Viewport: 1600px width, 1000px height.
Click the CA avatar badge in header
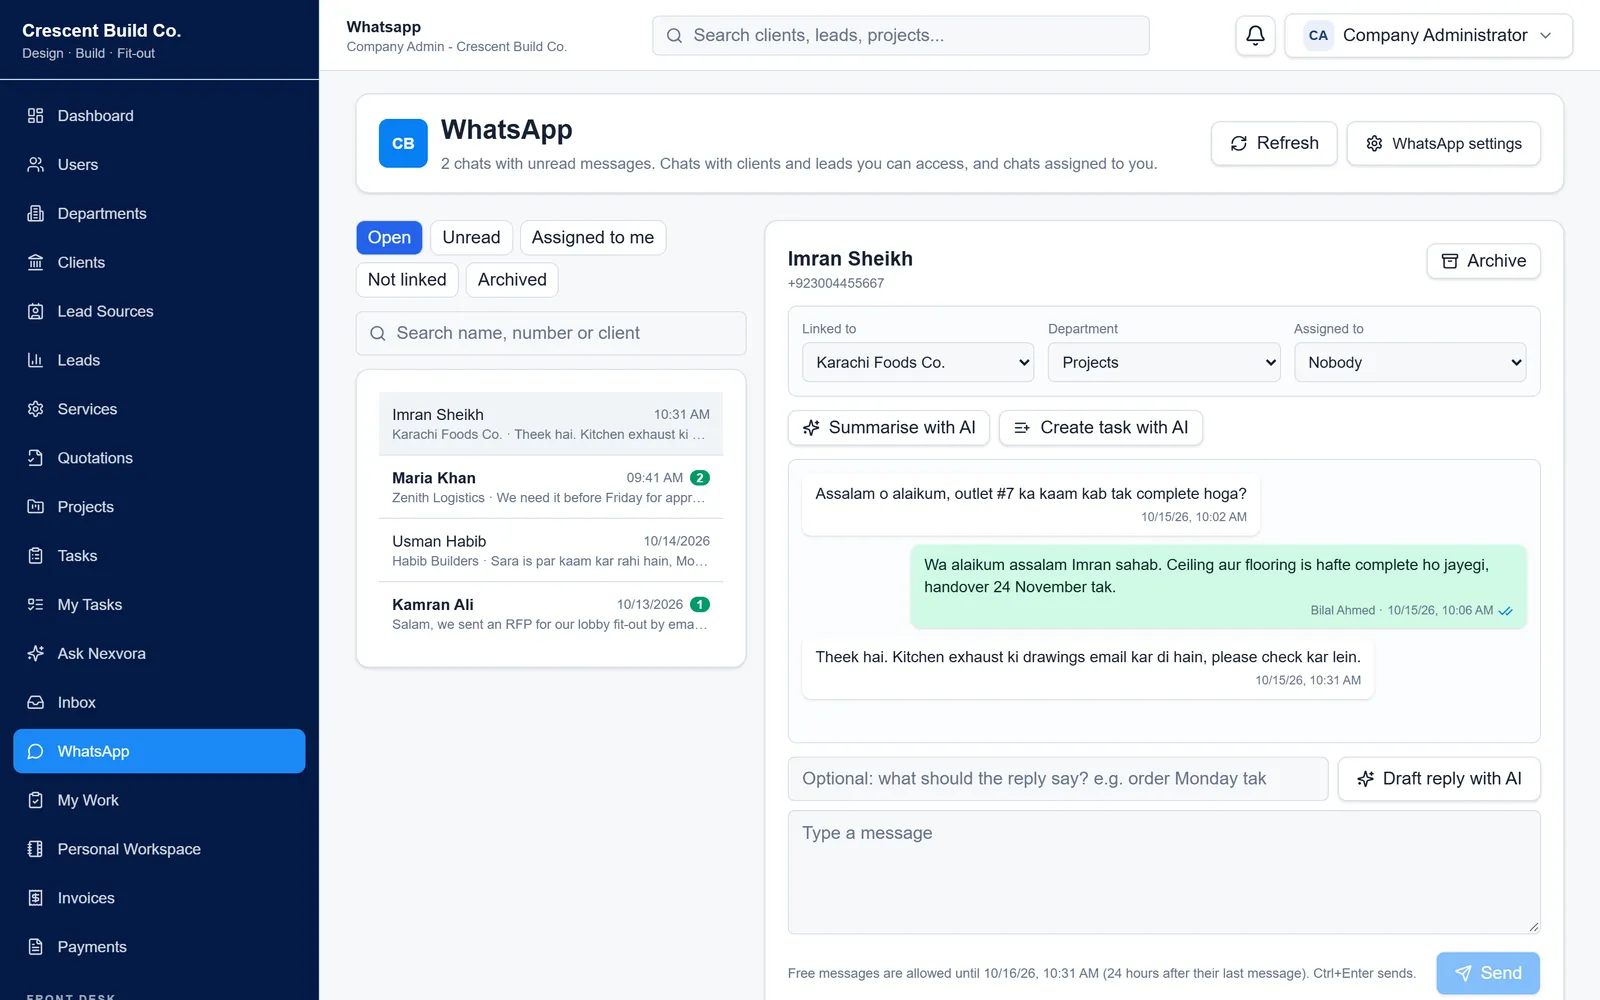(1319, 36)
